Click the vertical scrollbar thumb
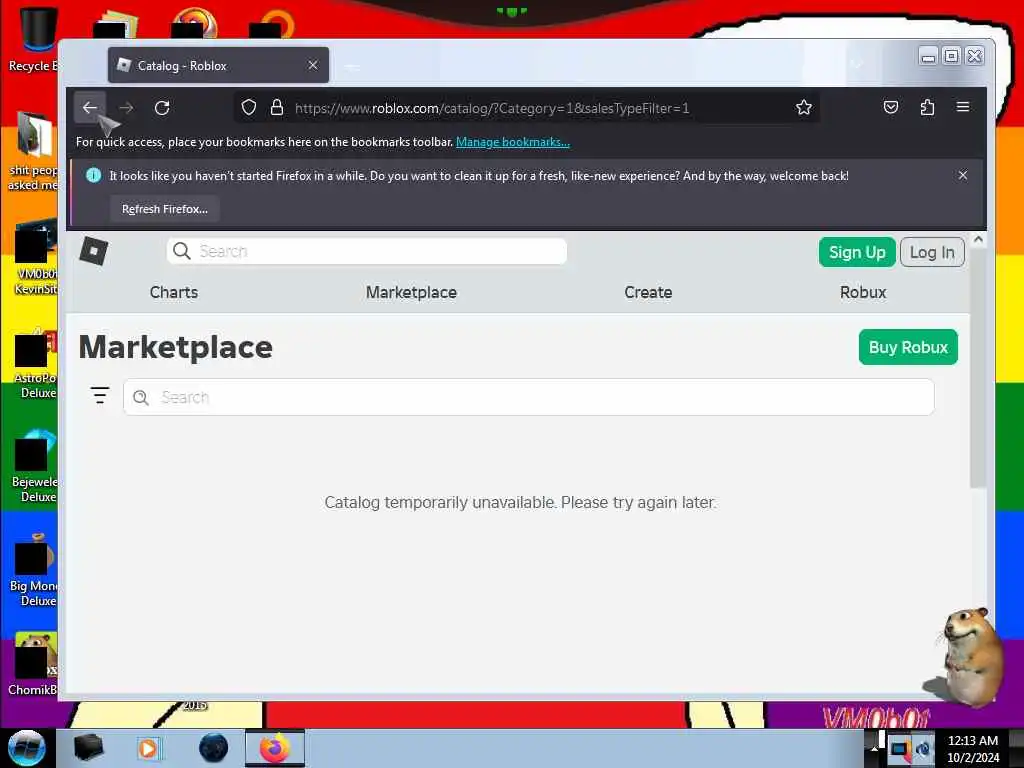The image size is (1024, 768). click(978, 368)
